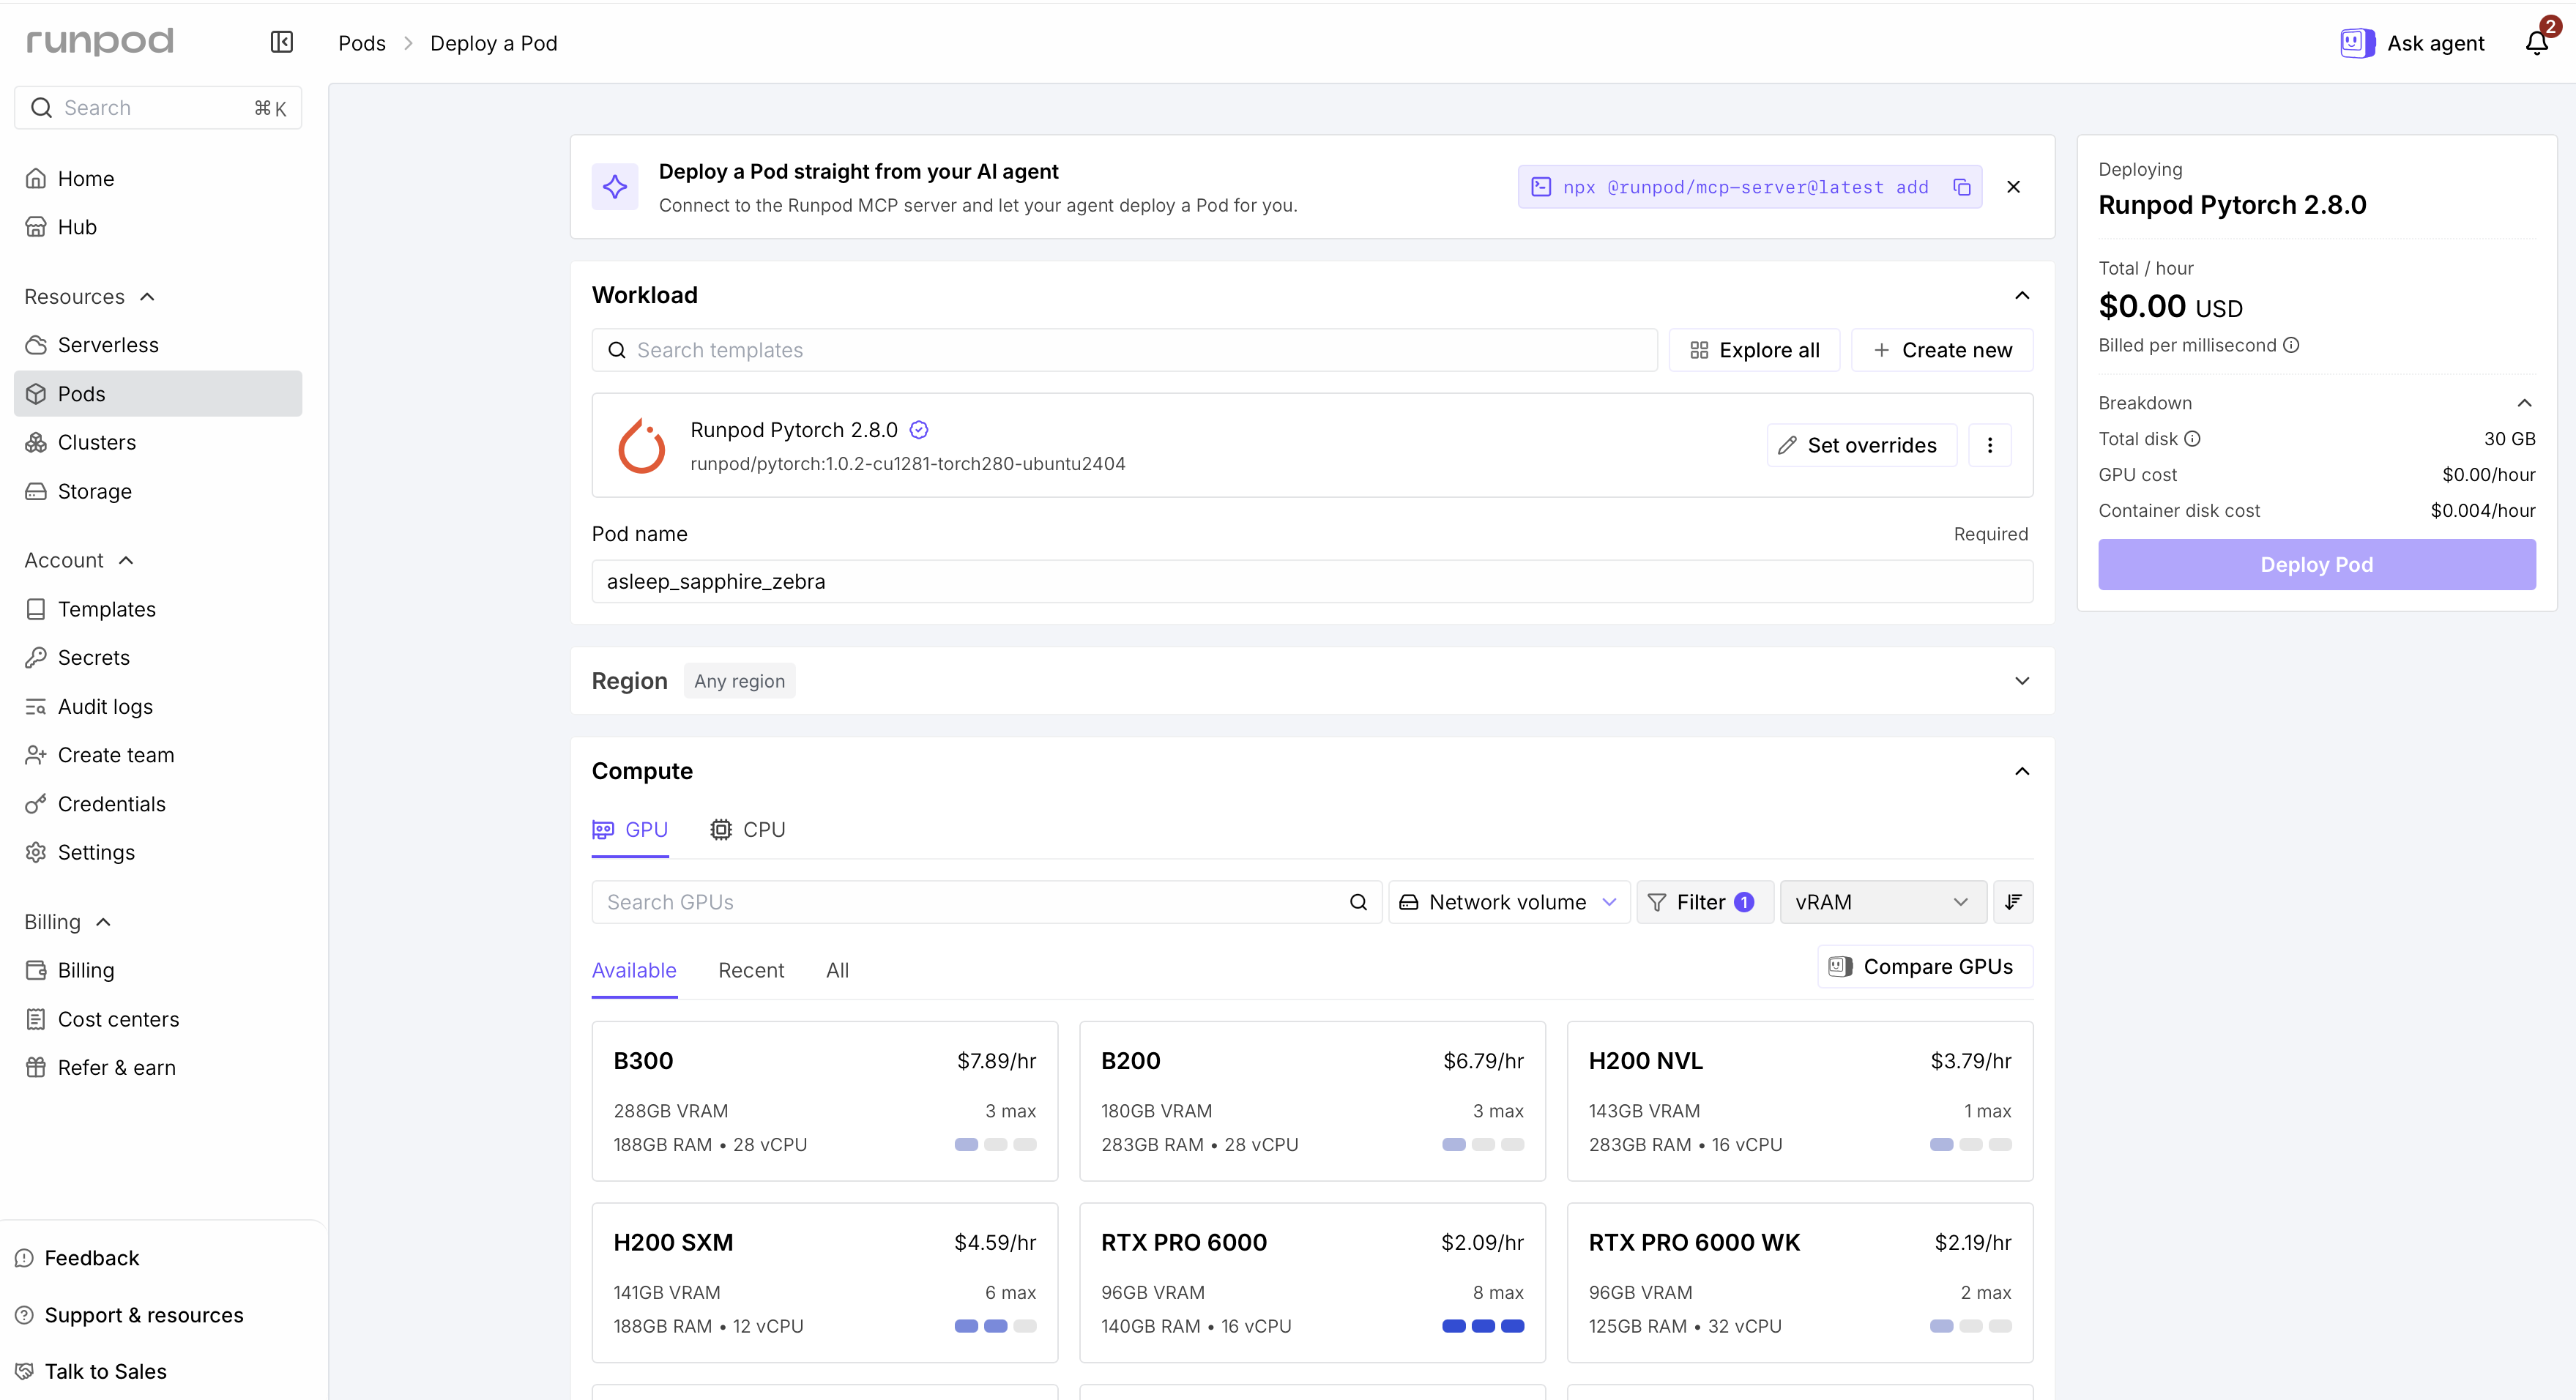This screenshot has width=2576, height=1400.
Task: Select the H200 SXM GPU card
Action: [x=824, y=1283]
